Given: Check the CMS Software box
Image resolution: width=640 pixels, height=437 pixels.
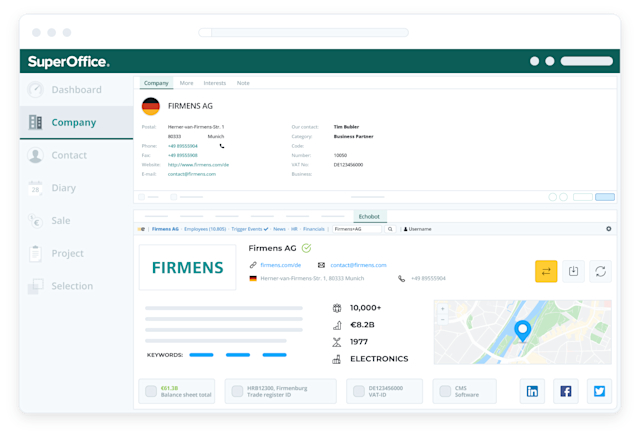Looking at the screenshot, I should [x=445, y=391].
